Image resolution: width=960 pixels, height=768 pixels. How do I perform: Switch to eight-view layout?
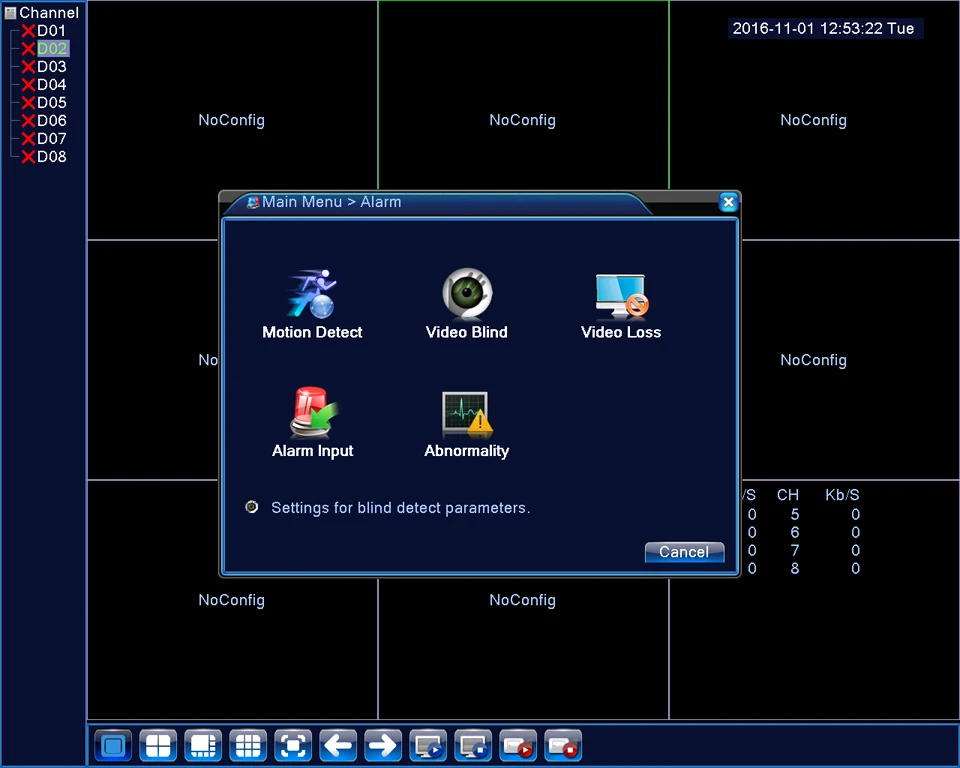(203, 745)
